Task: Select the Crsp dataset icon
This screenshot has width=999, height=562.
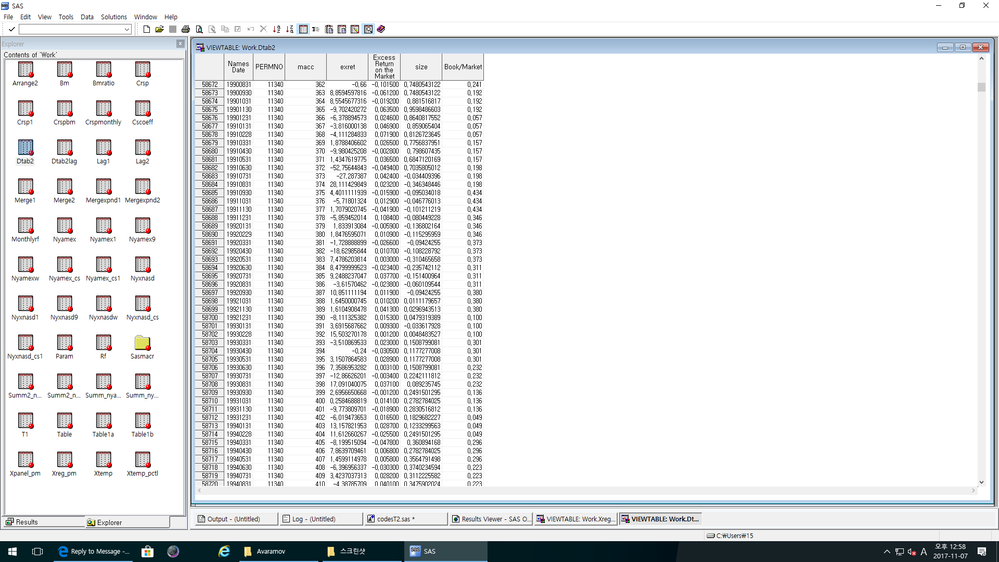Action: click(x=142, y=69)
